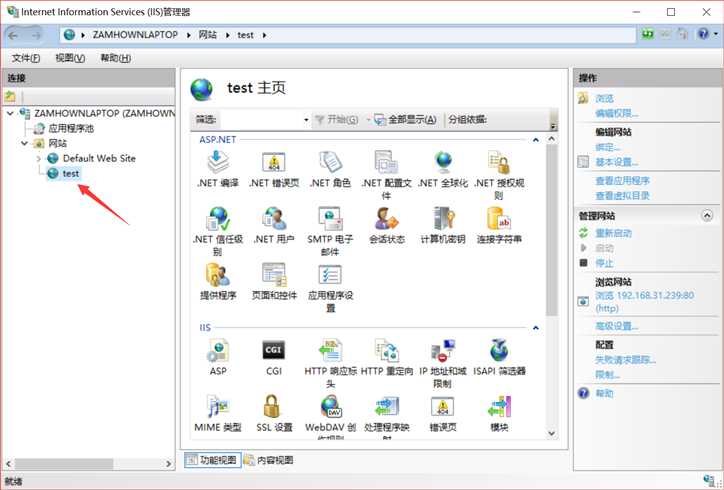Open the .NET 用户 feature
Image resolution: width=724 pixels, height=490 pixels.
(x=274, y=225)
